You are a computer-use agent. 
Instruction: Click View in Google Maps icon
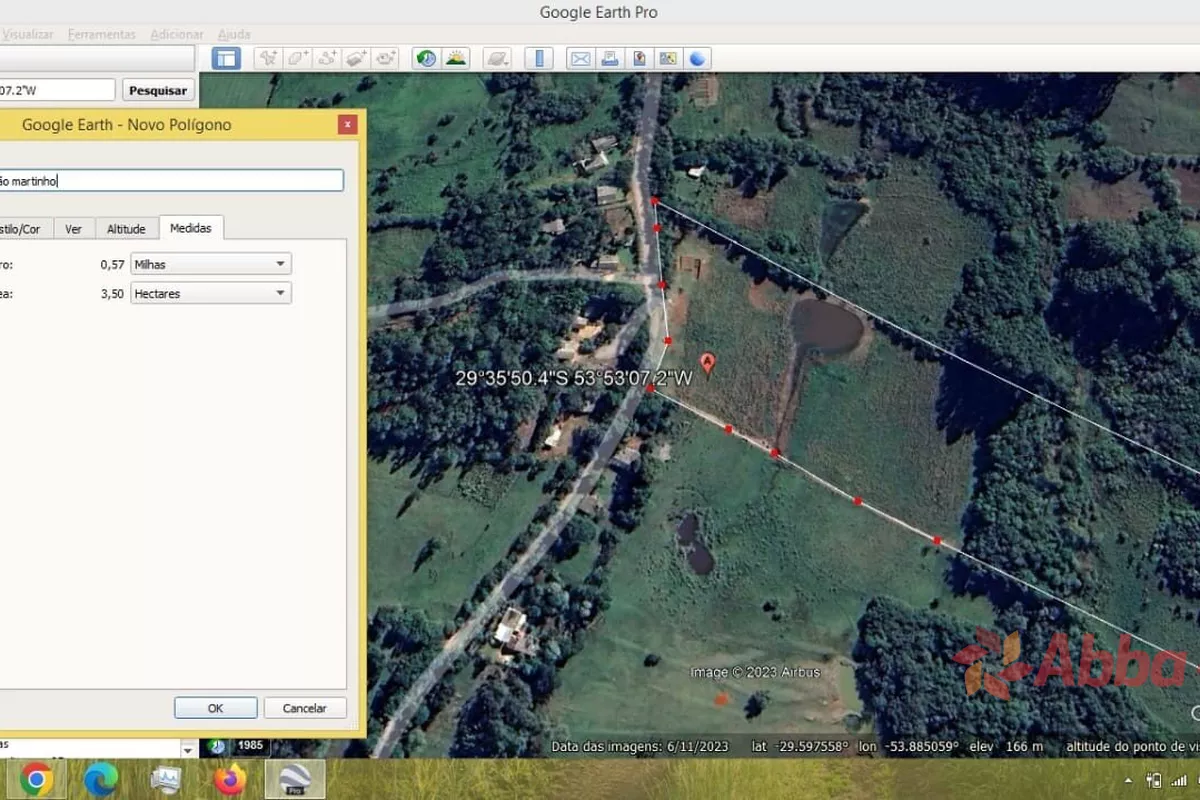(668, 58)
